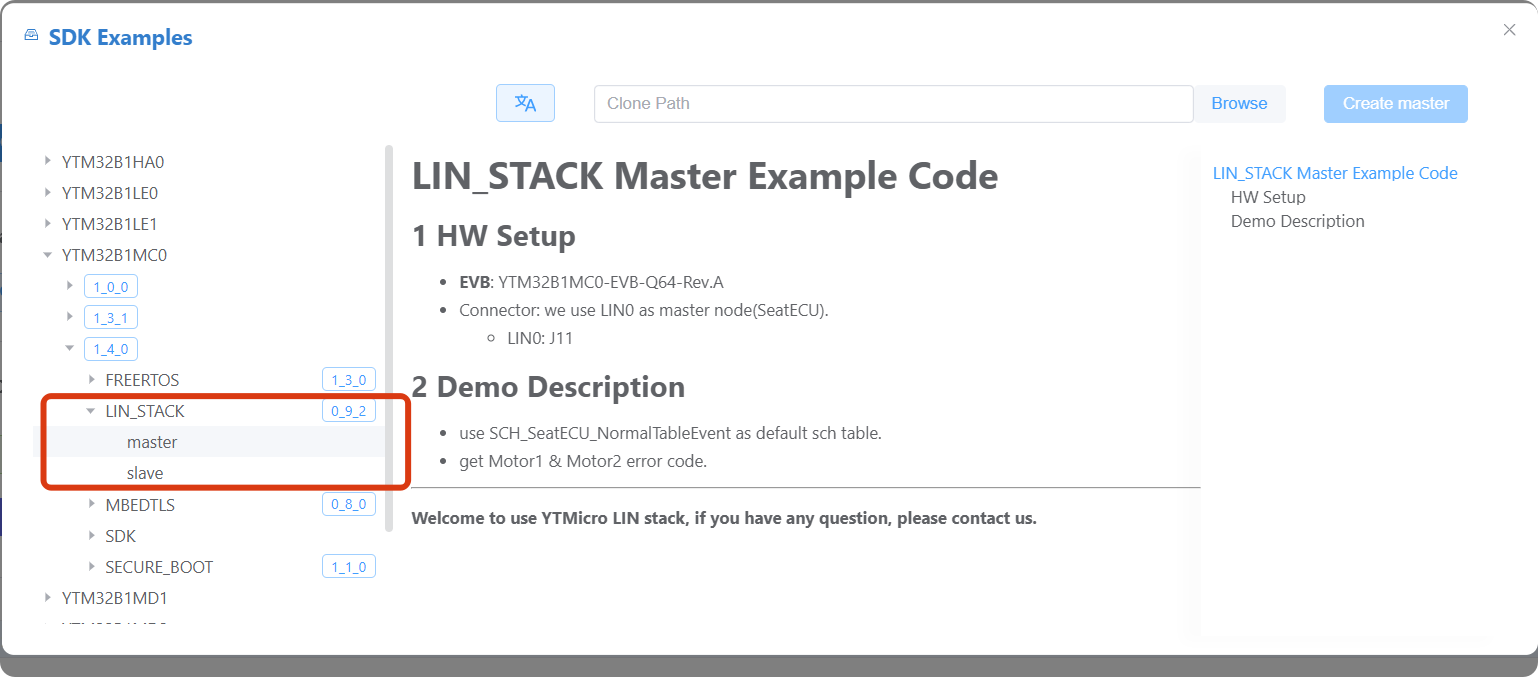Select the YTM32B1LE1 tree item
1538x677 pixels.
pyautogui.click(x=109, y=223)
